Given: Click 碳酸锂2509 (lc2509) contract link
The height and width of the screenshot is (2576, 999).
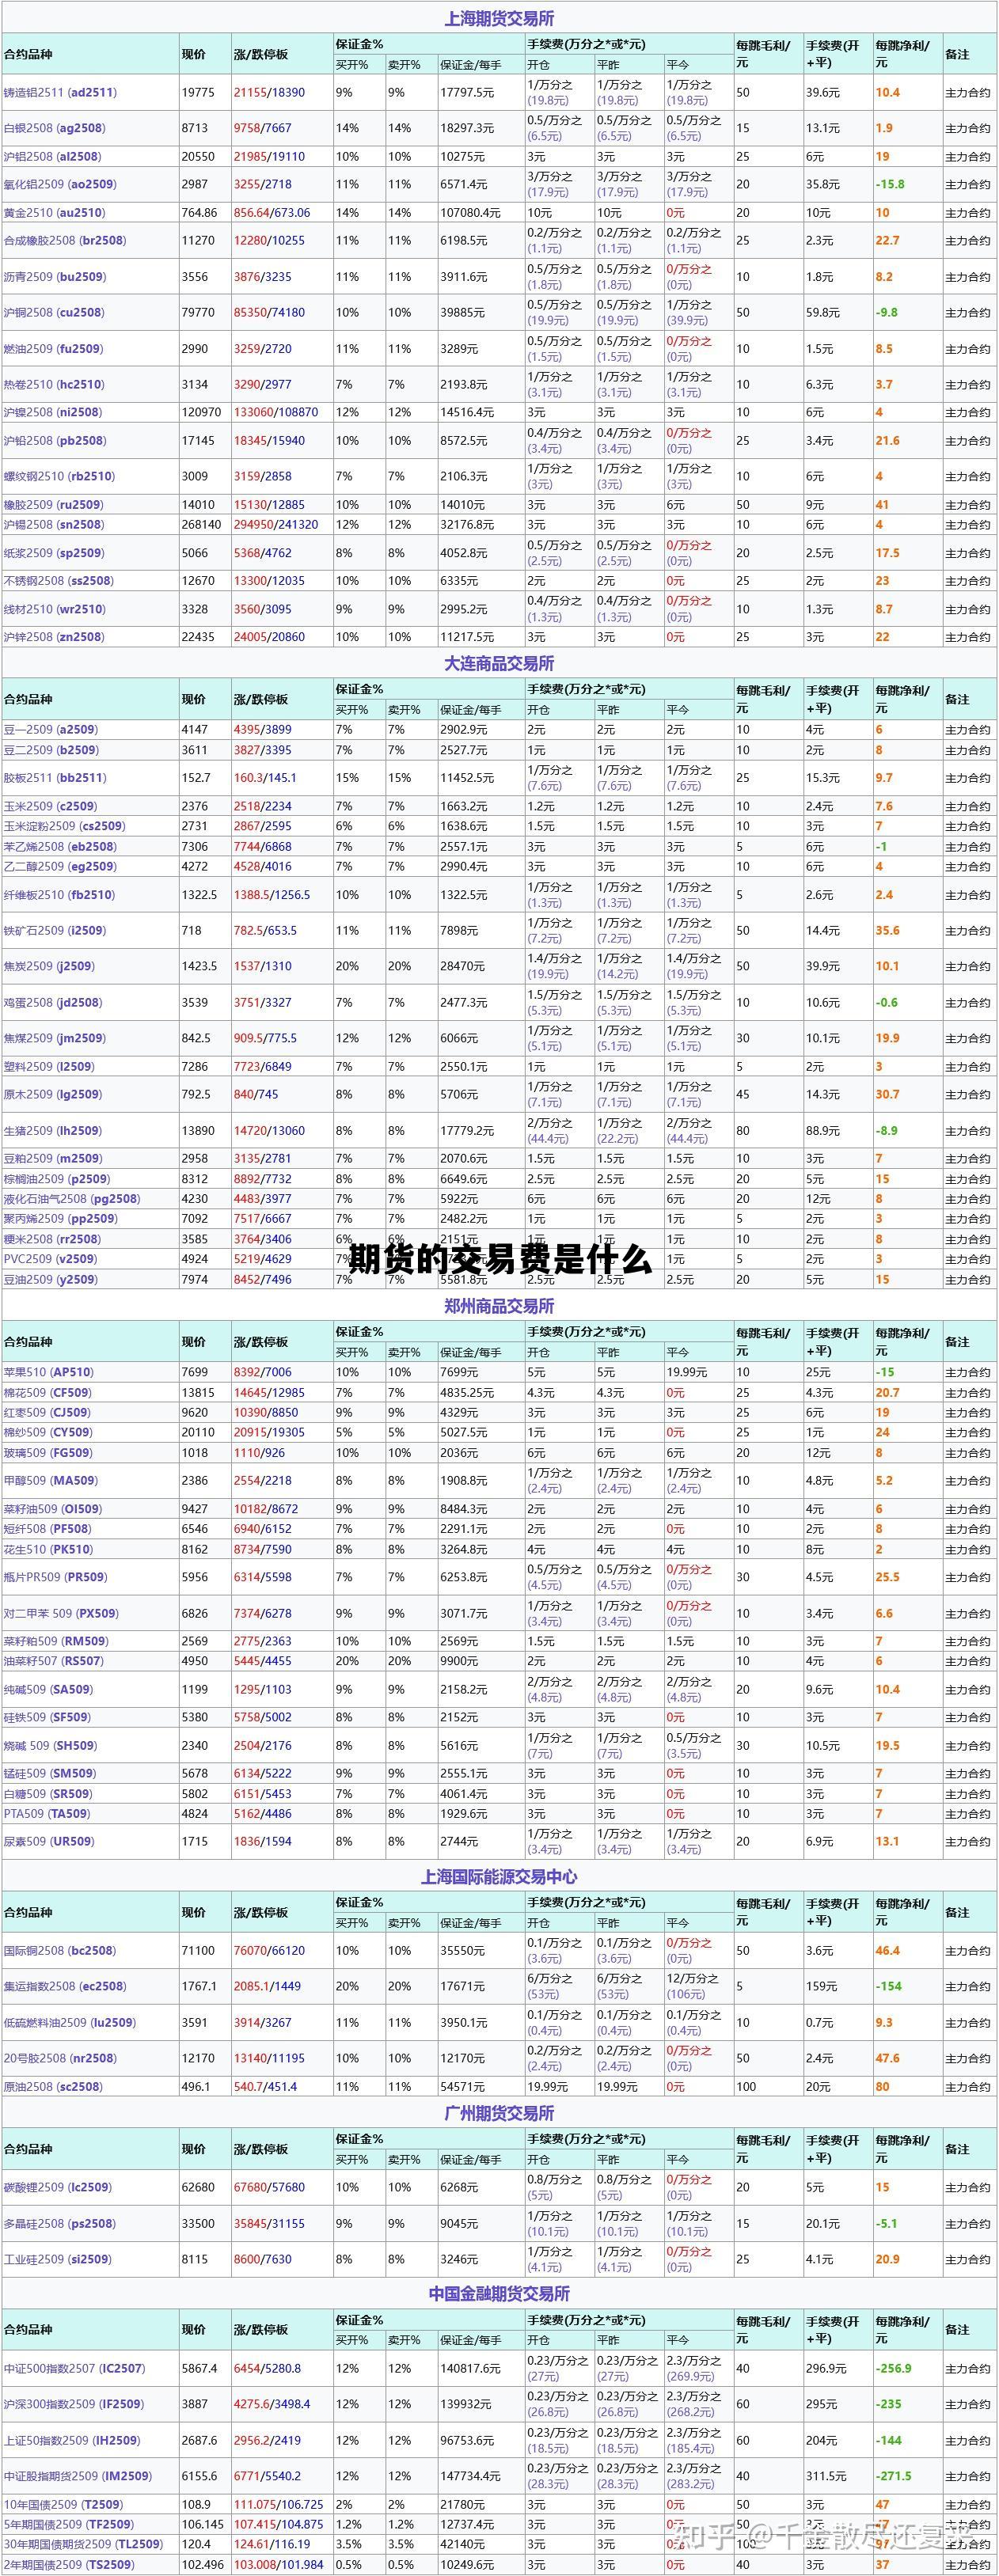Looking at the screenshot, I should pos(58,2187).
